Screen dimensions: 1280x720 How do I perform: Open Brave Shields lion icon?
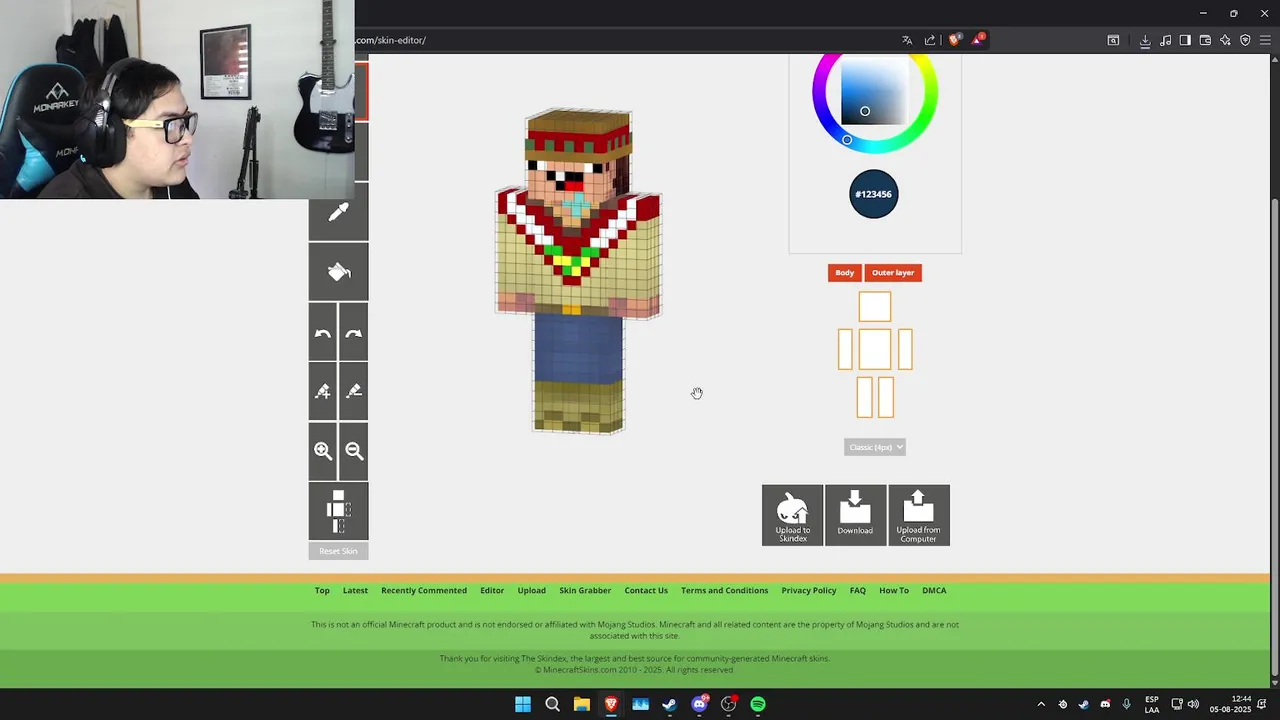pos(954,40)
